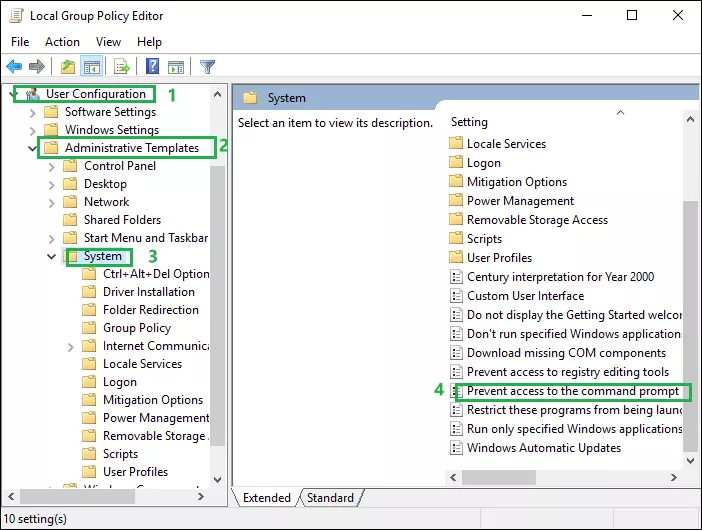Click the Restrict these programs policy icon
This screenshot has height=530, width=702.
pyautogui.click(x=456, y=410)
